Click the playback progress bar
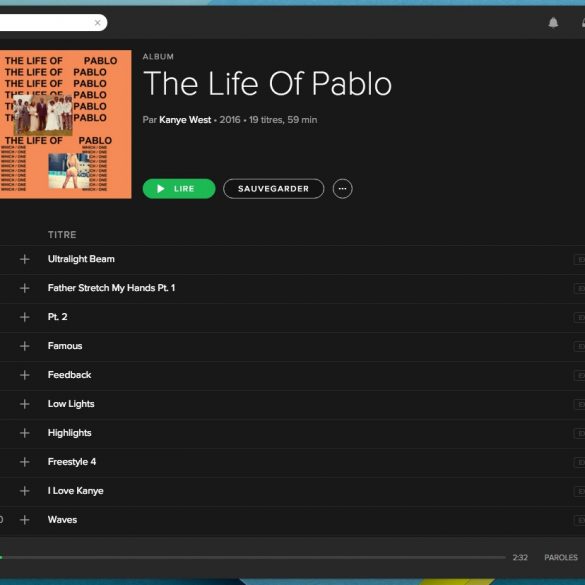 coord(253,557)
